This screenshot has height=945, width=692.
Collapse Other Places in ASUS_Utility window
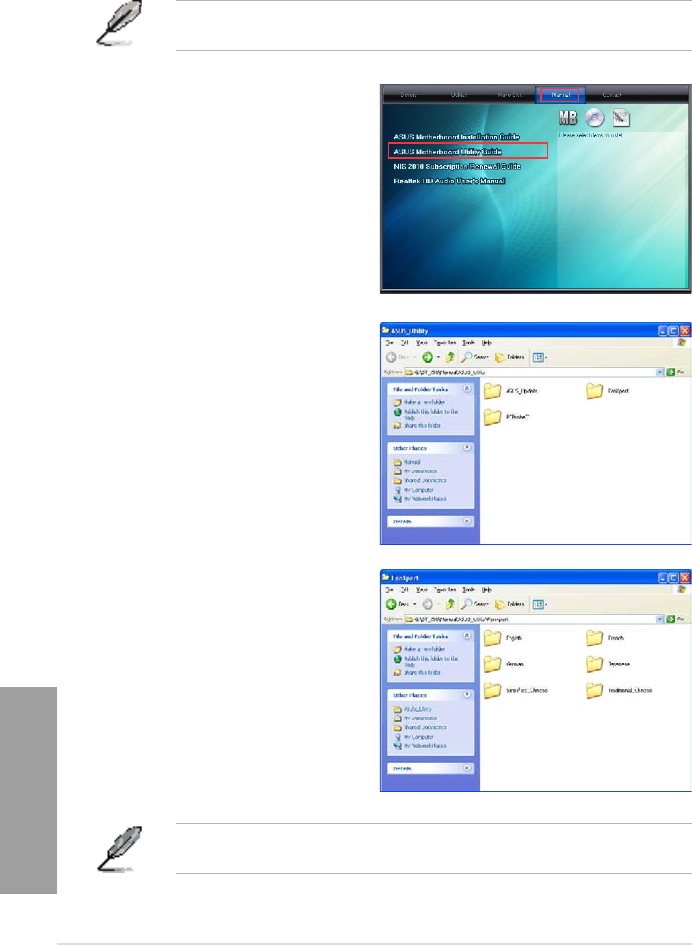coord(467,448)
